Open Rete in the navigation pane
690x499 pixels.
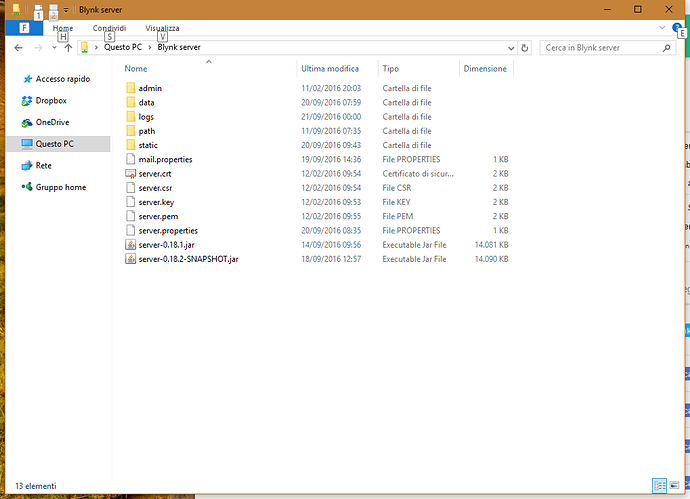[x=37, y=165]
